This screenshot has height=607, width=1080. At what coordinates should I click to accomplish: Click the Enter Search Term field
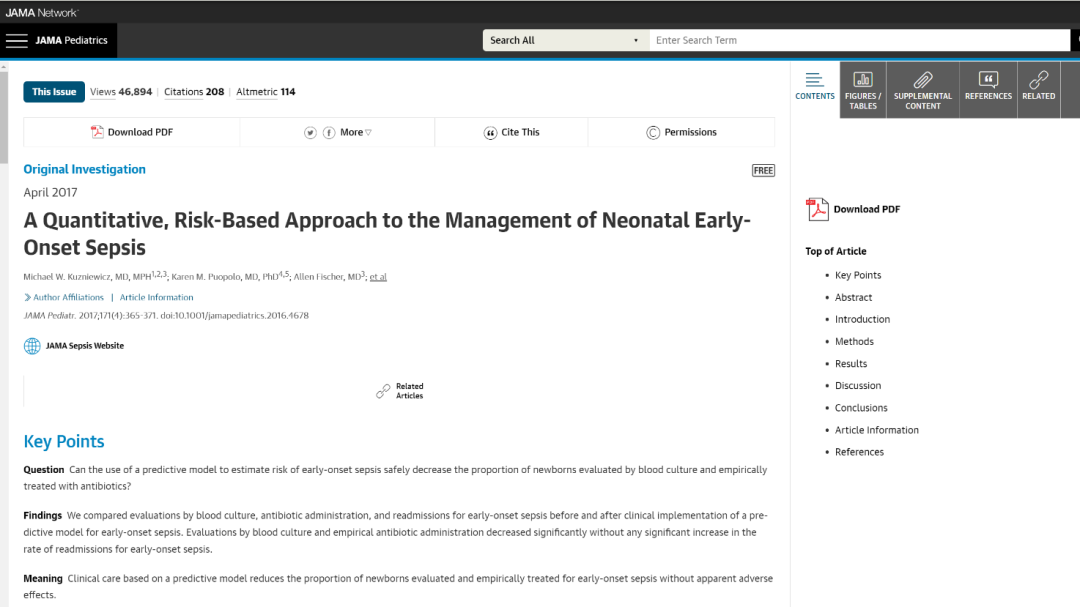pyautogui.click(x=858, y=41)
